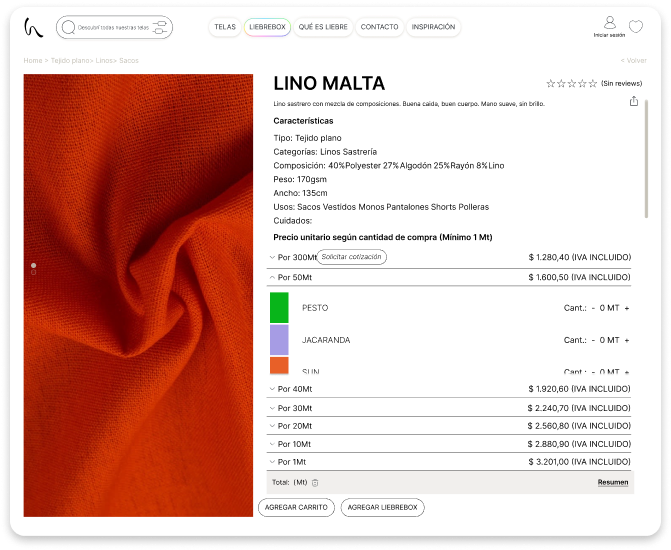671x550 pixels.
Task: Expand the Por 1Mt price tier
Action: (273, 462)
